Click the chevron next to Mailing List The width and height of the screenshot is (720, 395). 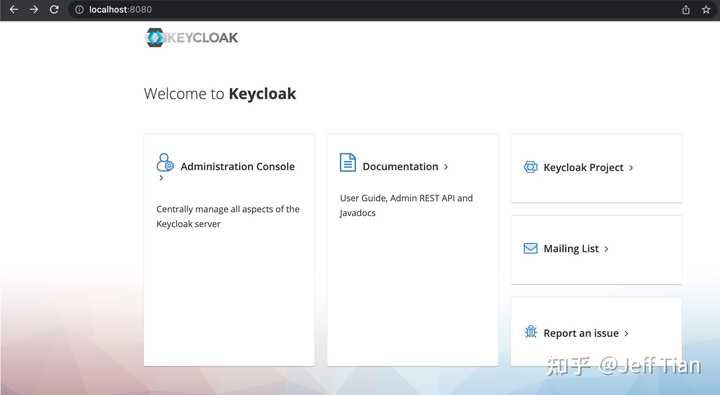click(x=606, y=248)
